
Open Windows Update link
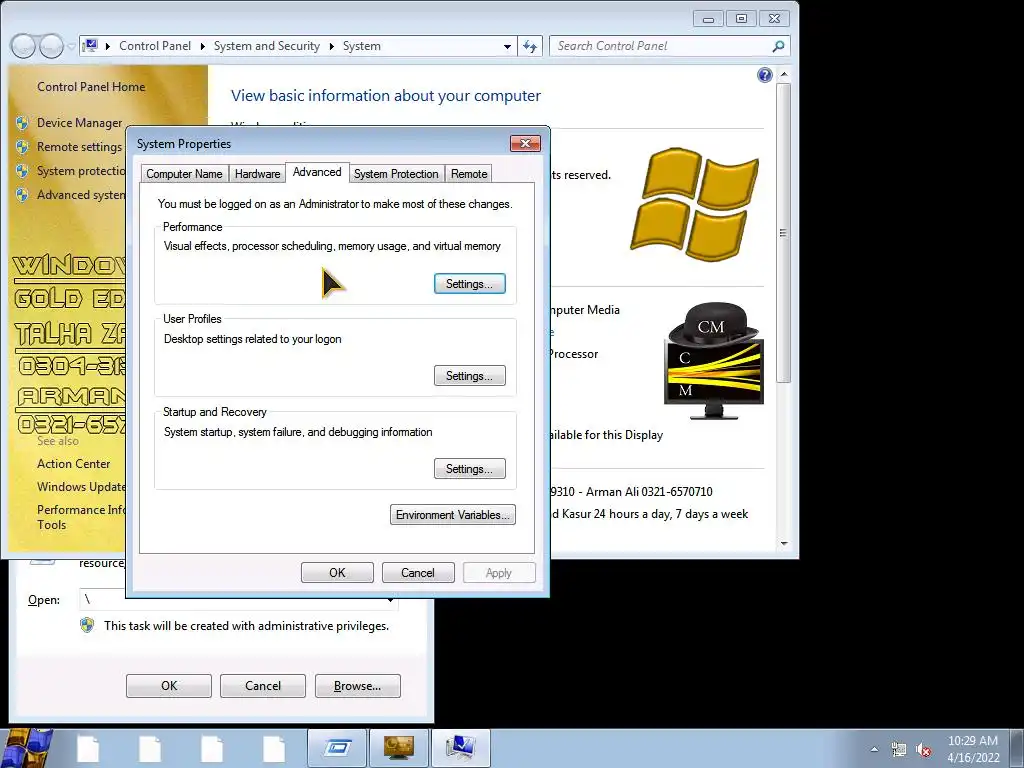(x=81, y=487)
